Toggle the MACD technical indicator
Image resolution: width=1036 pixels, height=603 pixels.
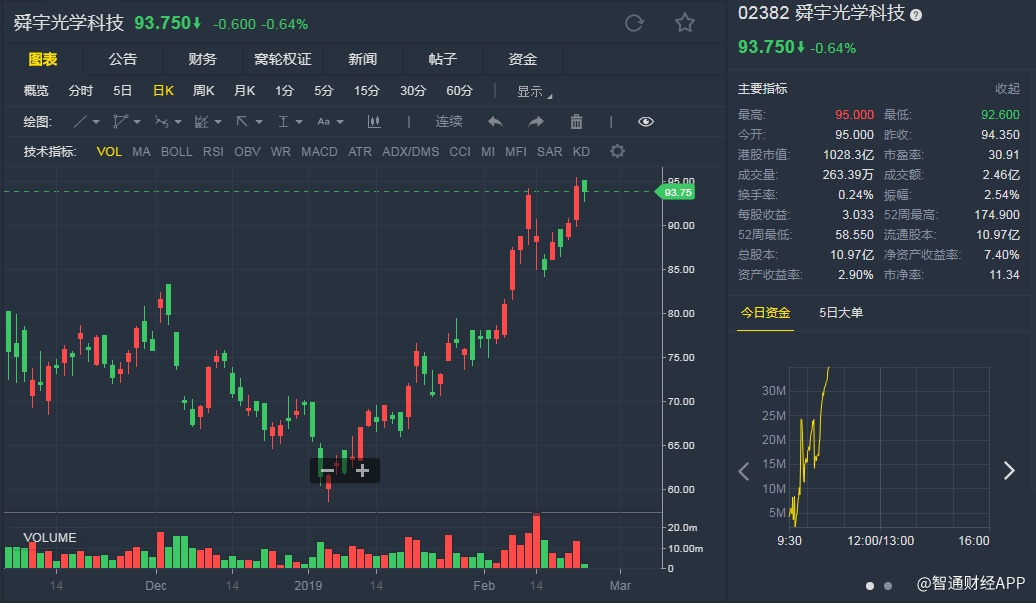(x=319, y=152)
